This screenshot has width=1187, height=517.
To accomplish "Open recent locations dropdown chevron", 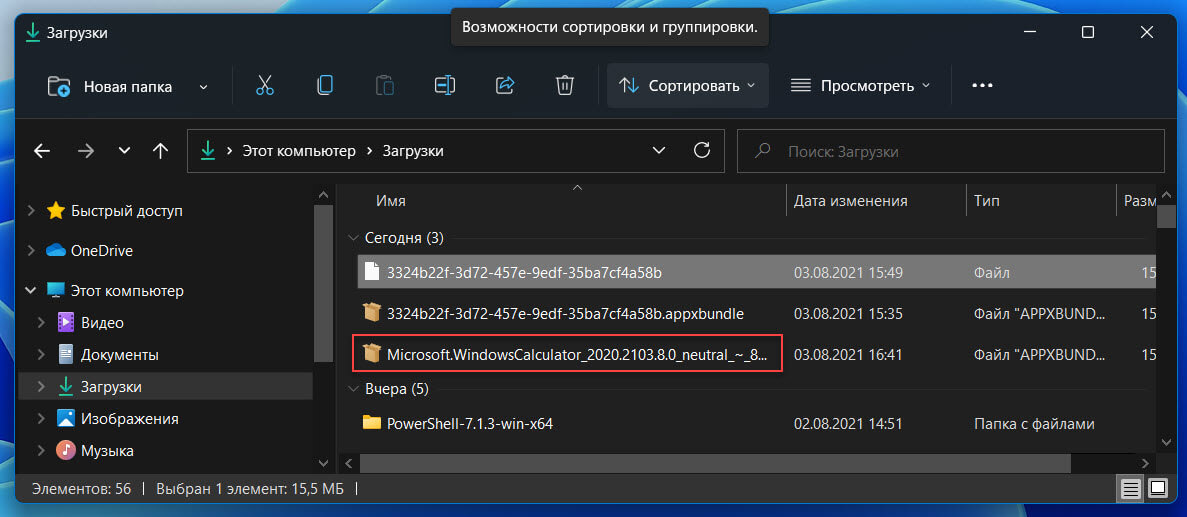I will click(x=124, y=151).
